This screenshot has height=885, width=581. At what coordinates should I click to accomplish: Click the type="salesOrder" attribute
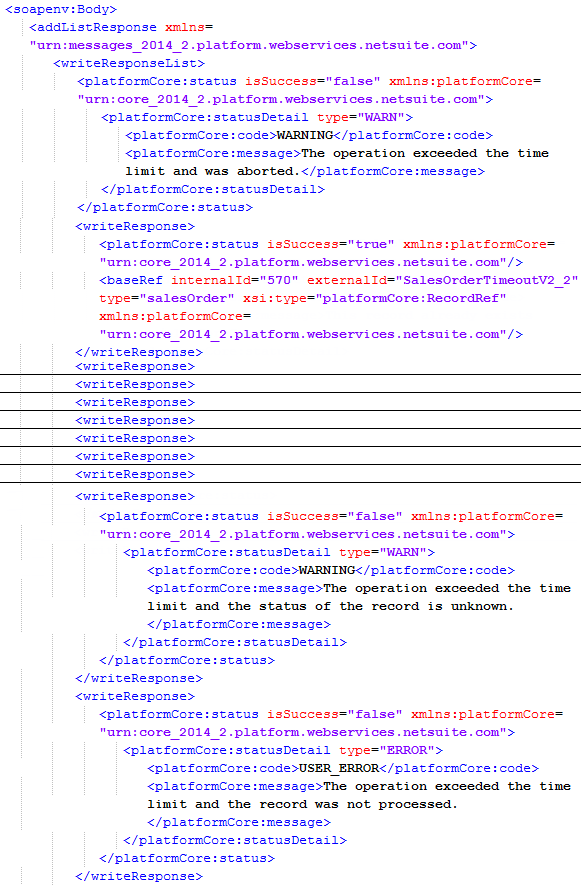pos(167,298)
